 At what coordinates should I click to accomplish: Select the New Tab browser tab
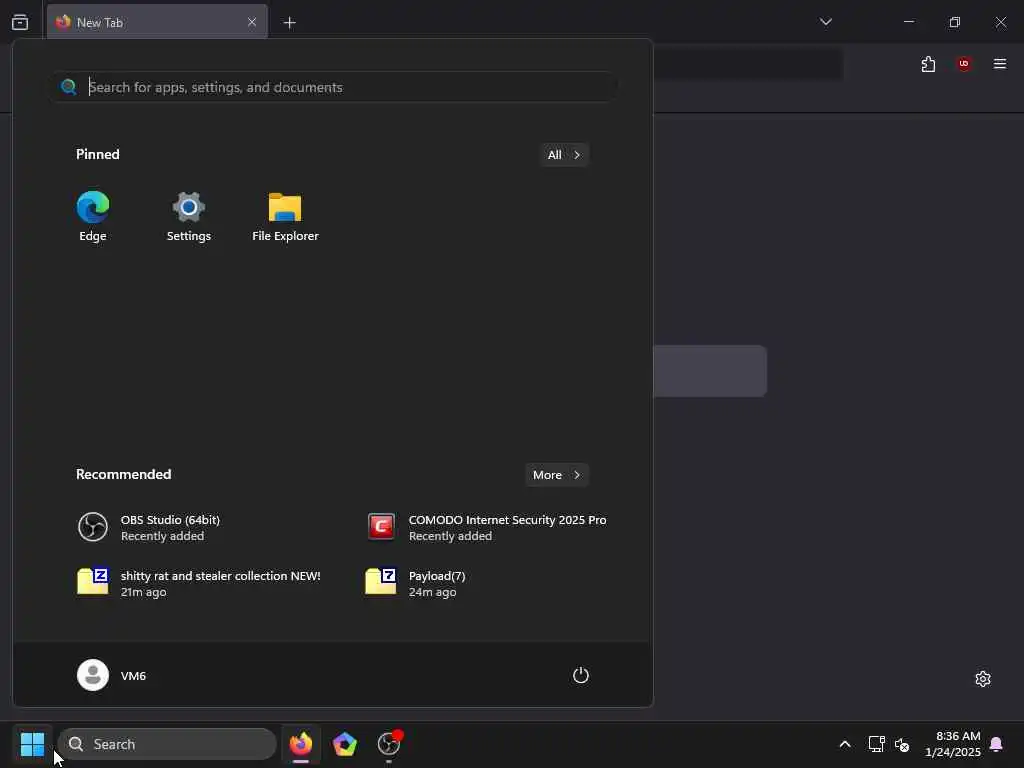click(x=157, y=22)
